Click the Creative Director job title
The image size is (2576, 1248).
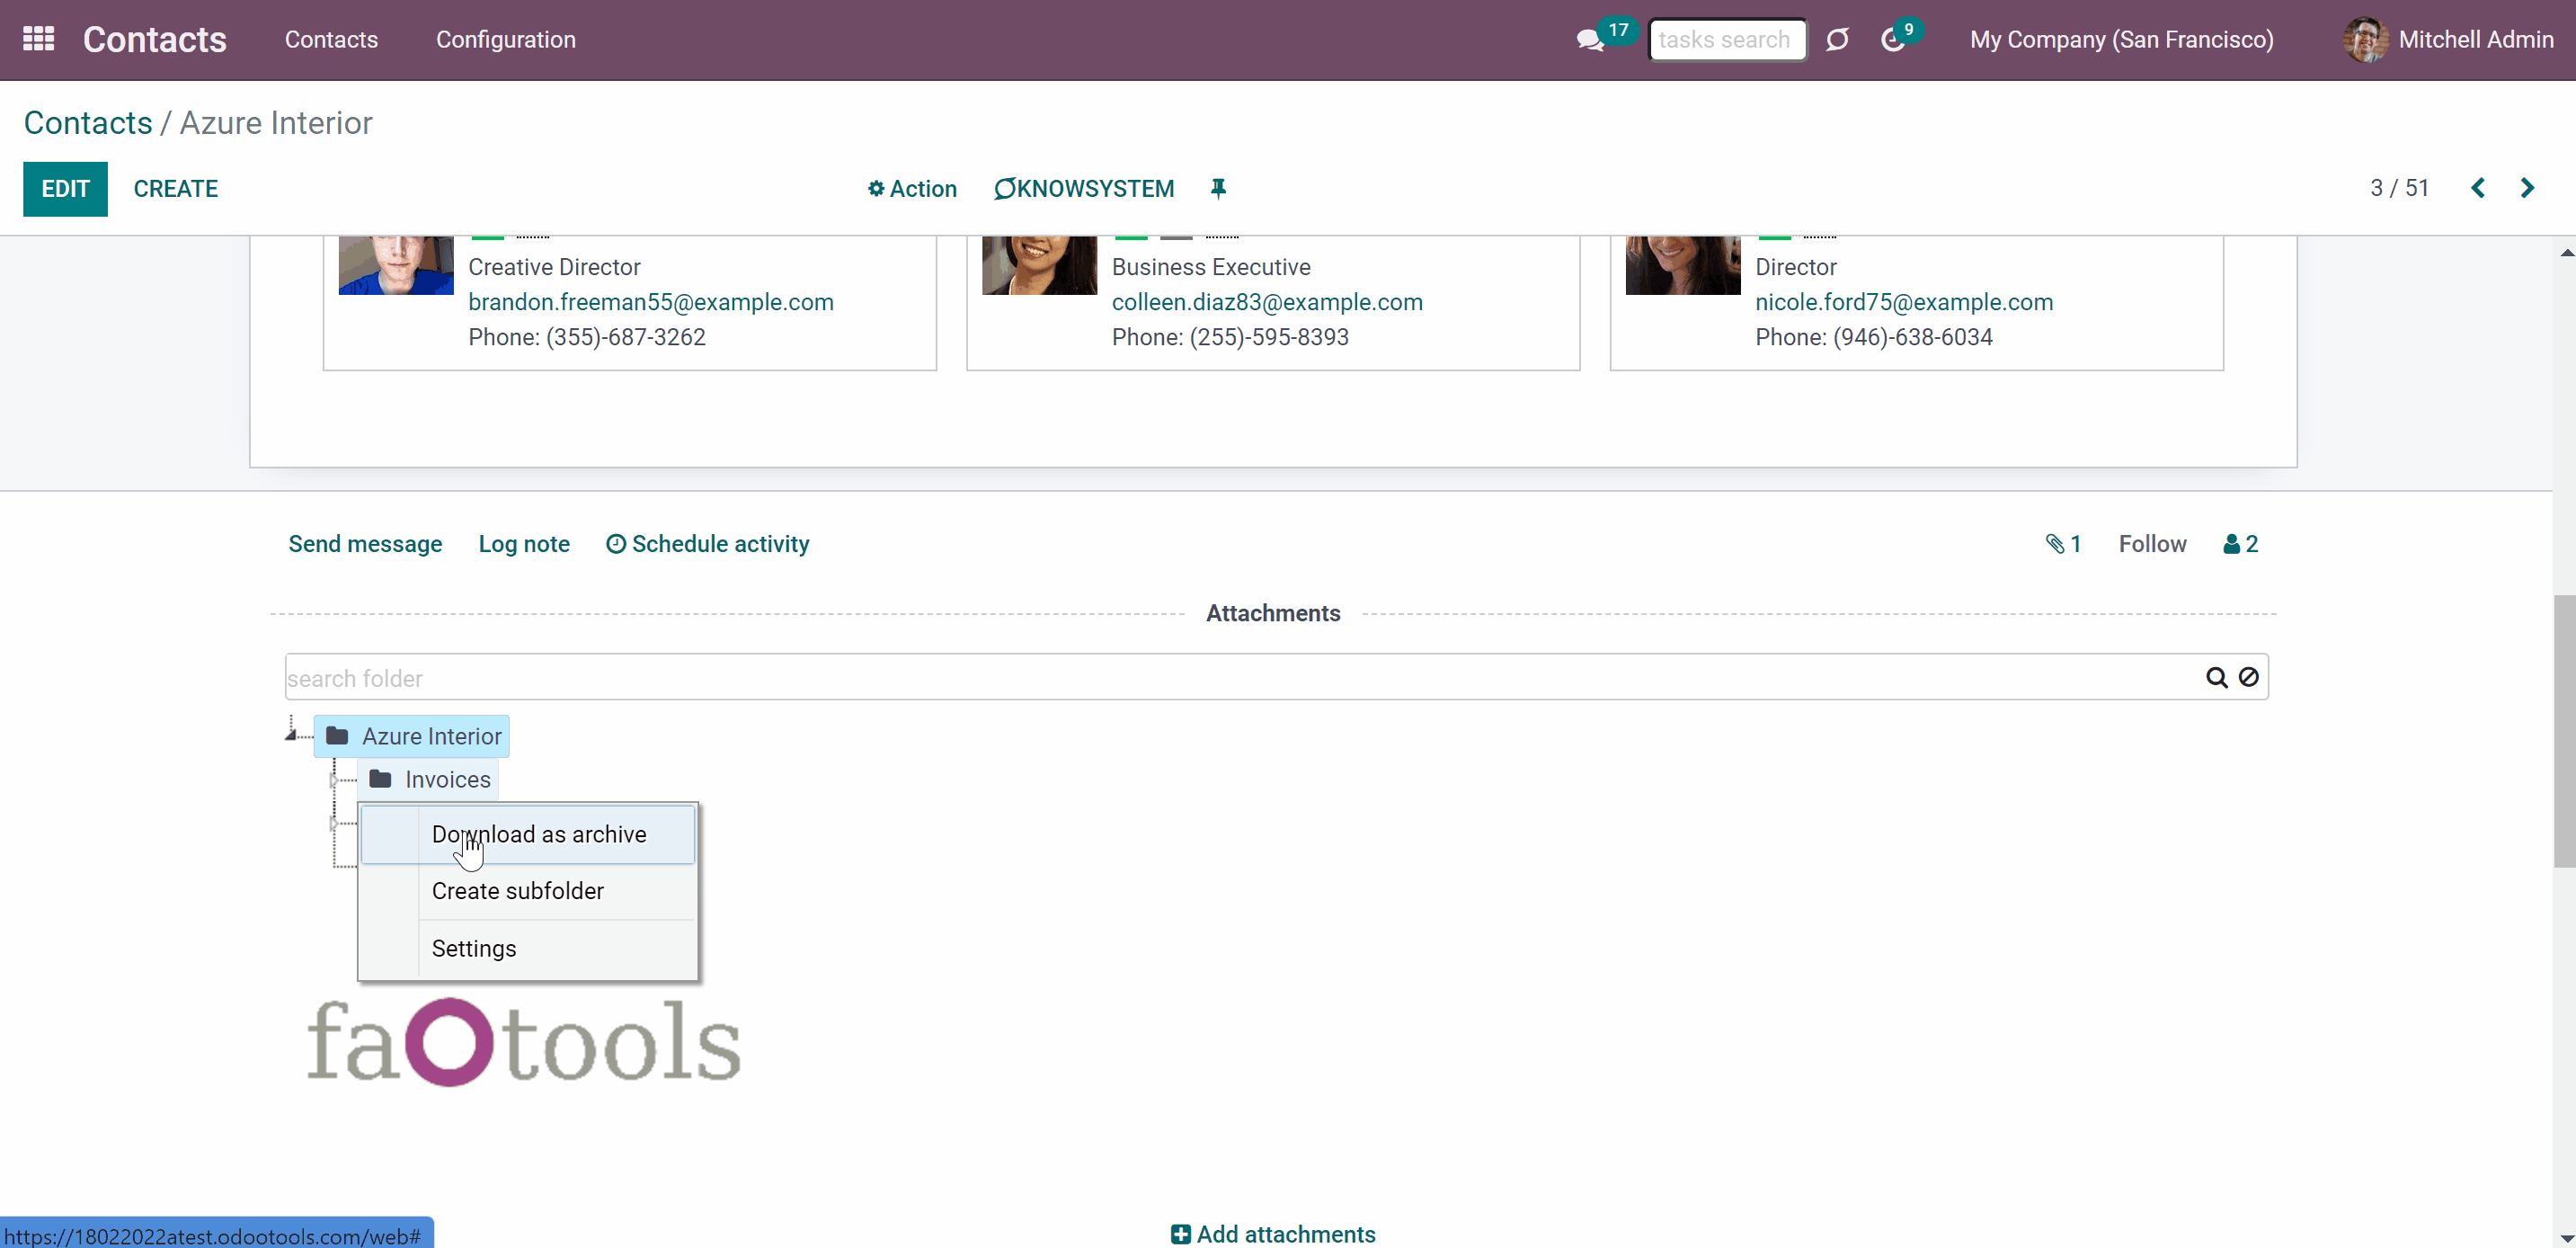pyautogui.click(x=554, y=267)
